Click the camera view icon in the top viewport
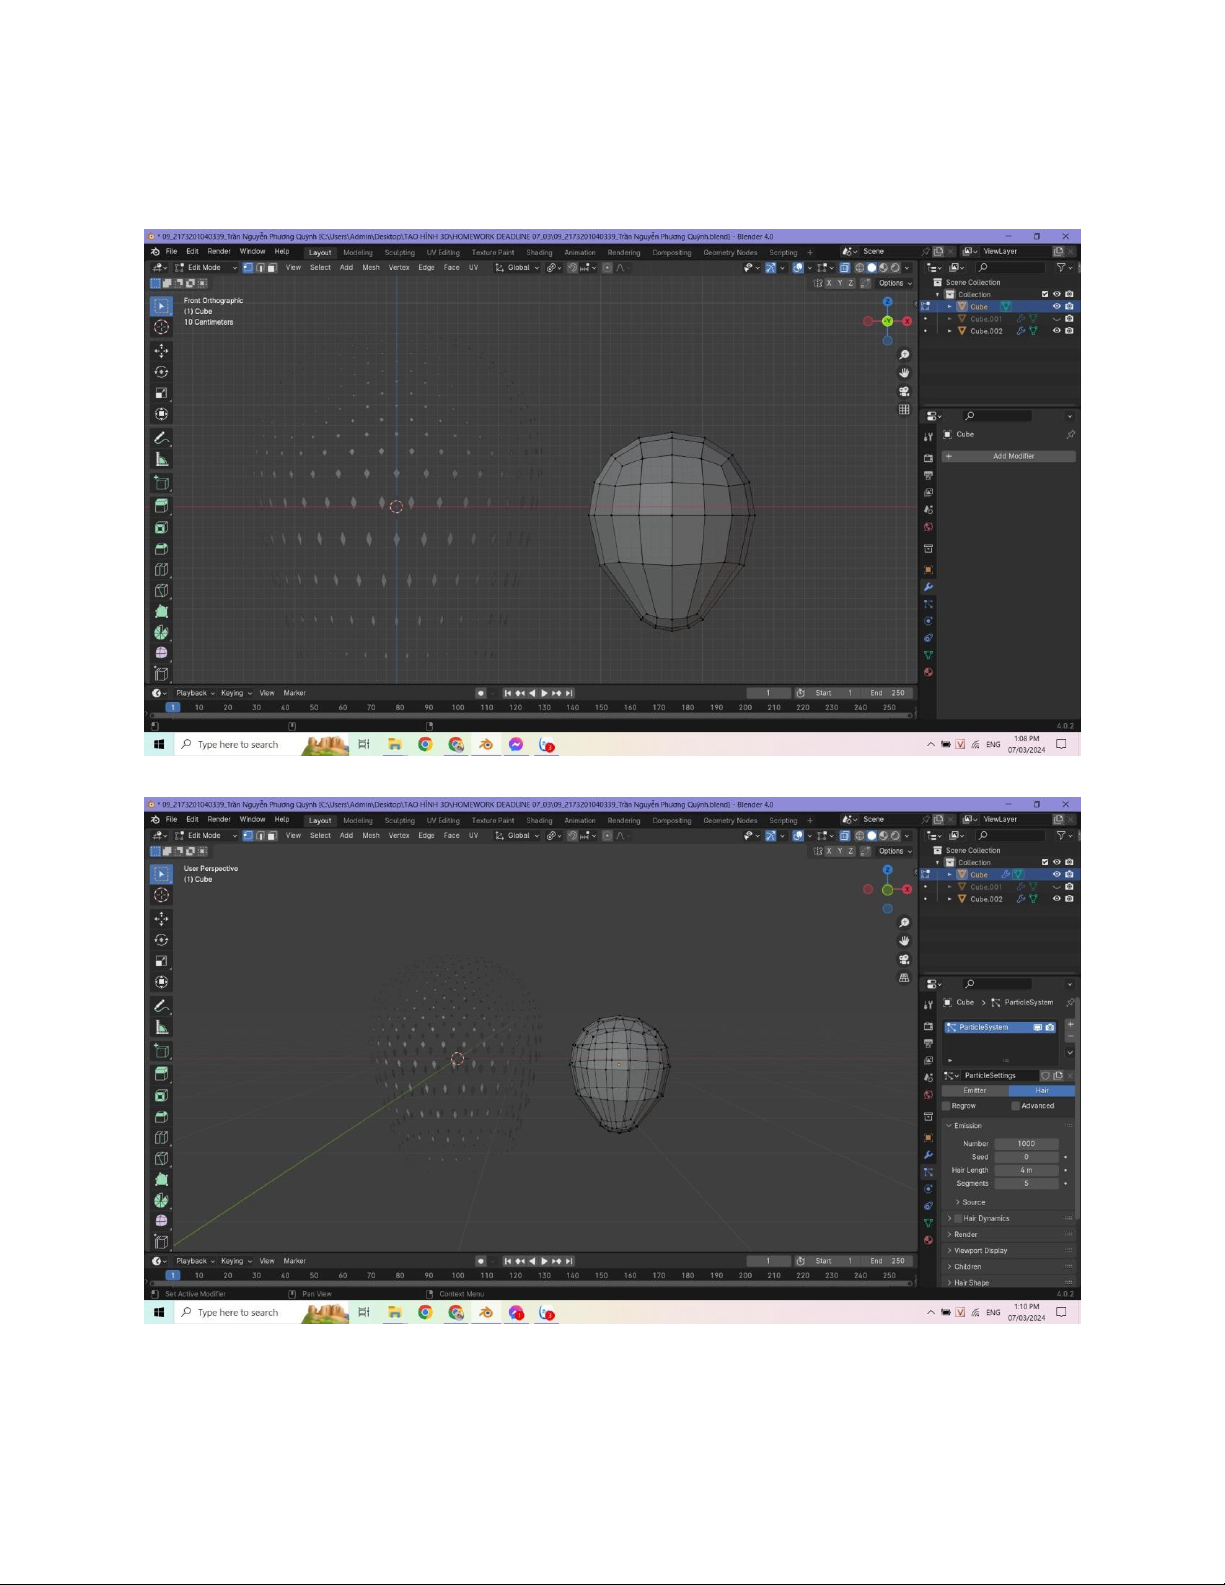 pyautogui.click(x=904, y=391)
